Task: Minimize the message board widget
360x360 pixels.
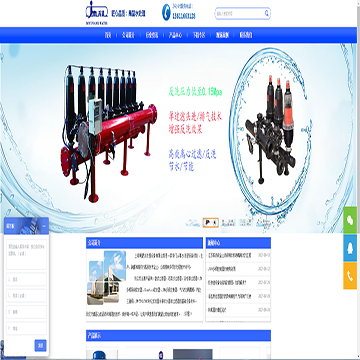Action: click(x=44, y=226)
